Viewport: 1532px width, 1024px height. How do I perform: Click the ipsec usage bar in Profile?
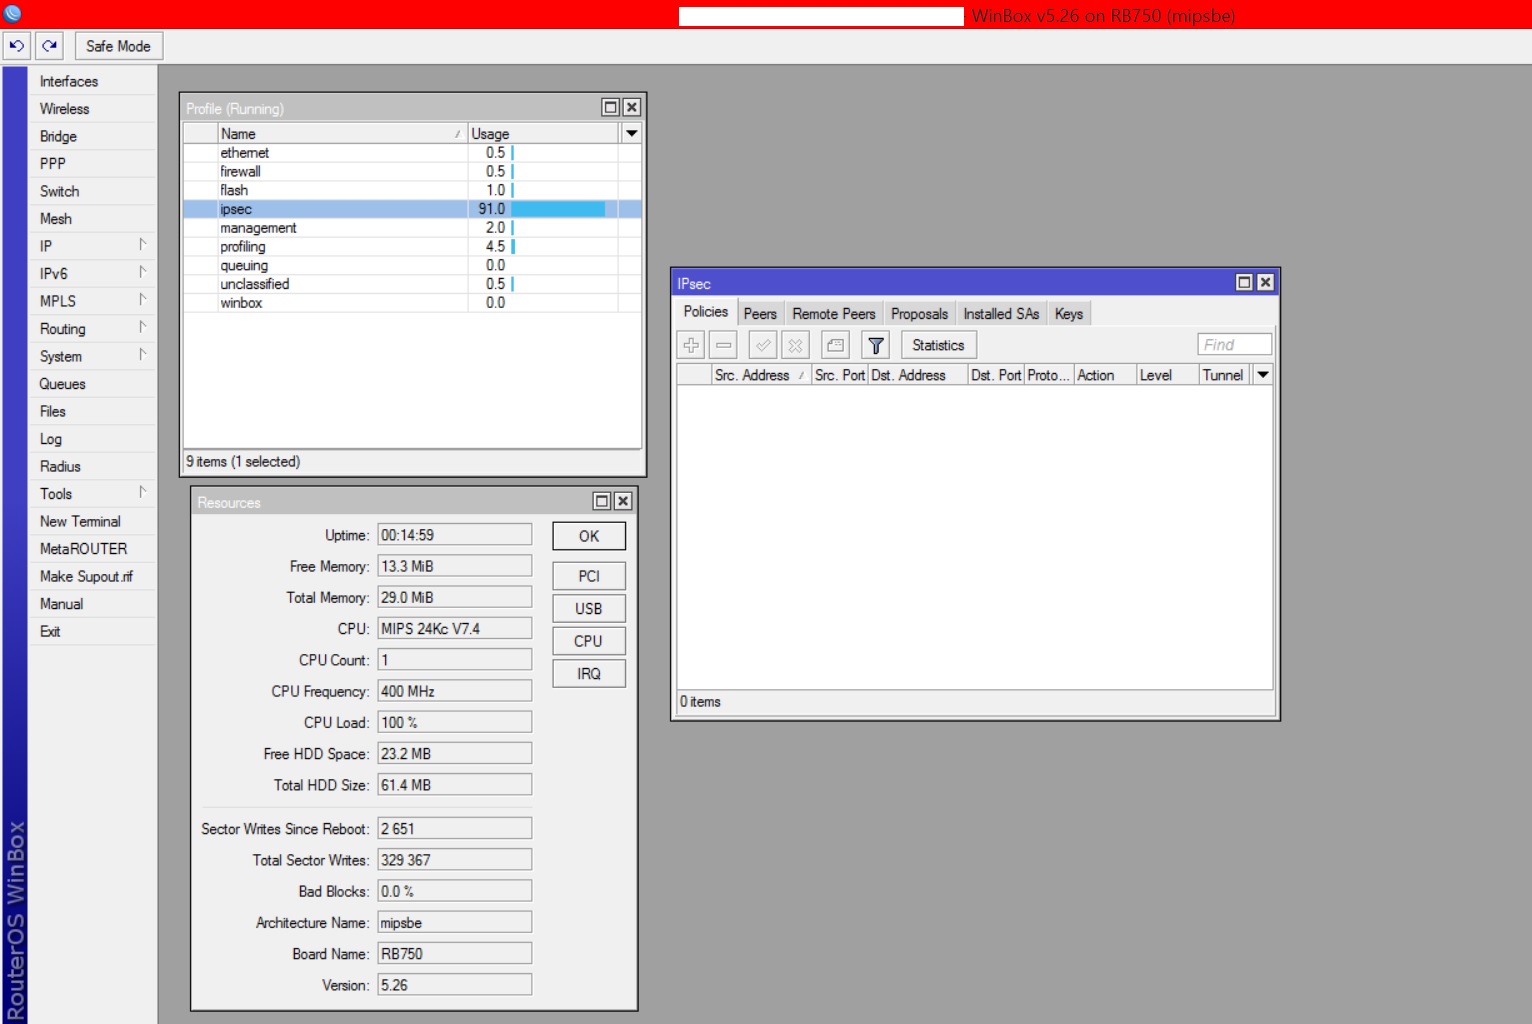point(558,209)
